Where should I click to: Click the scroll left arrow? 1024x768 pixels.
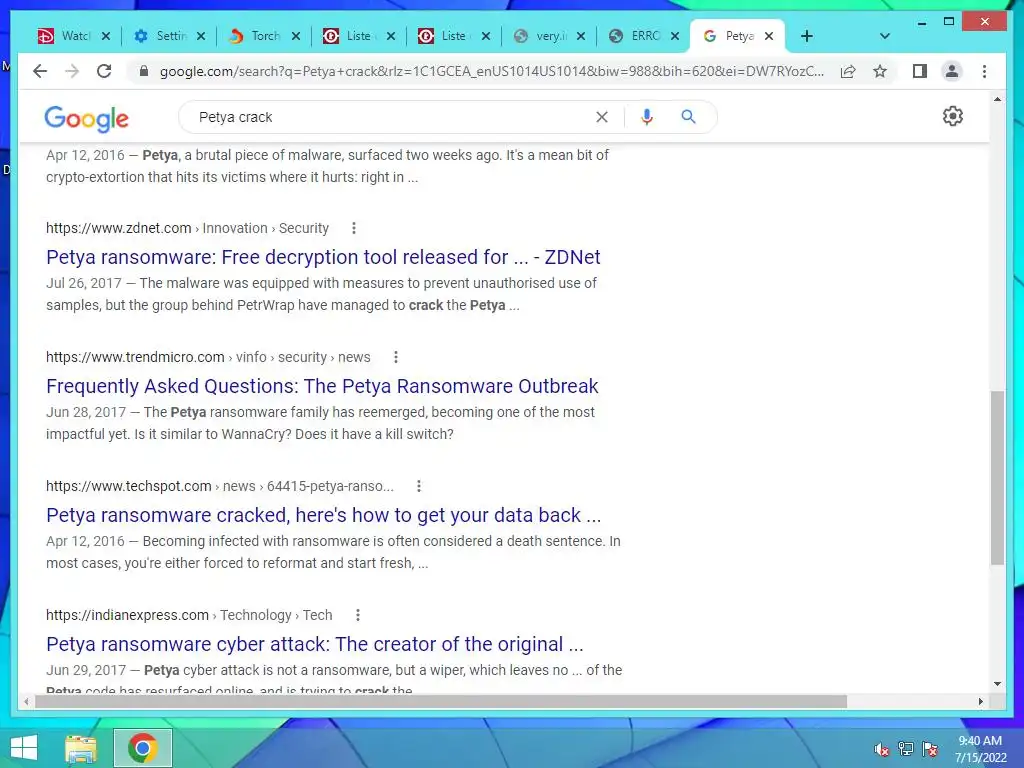[x=26, y=701]
